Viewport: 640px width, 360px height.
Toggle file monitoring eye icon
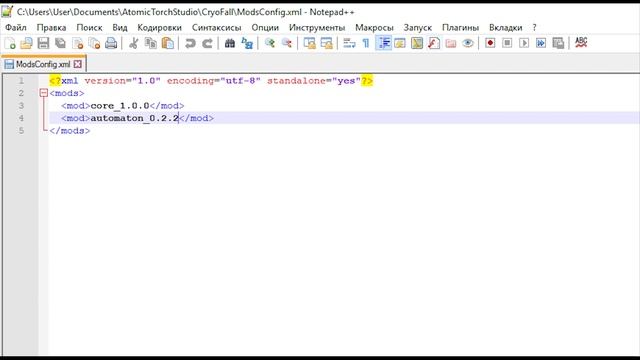[468, 43]
